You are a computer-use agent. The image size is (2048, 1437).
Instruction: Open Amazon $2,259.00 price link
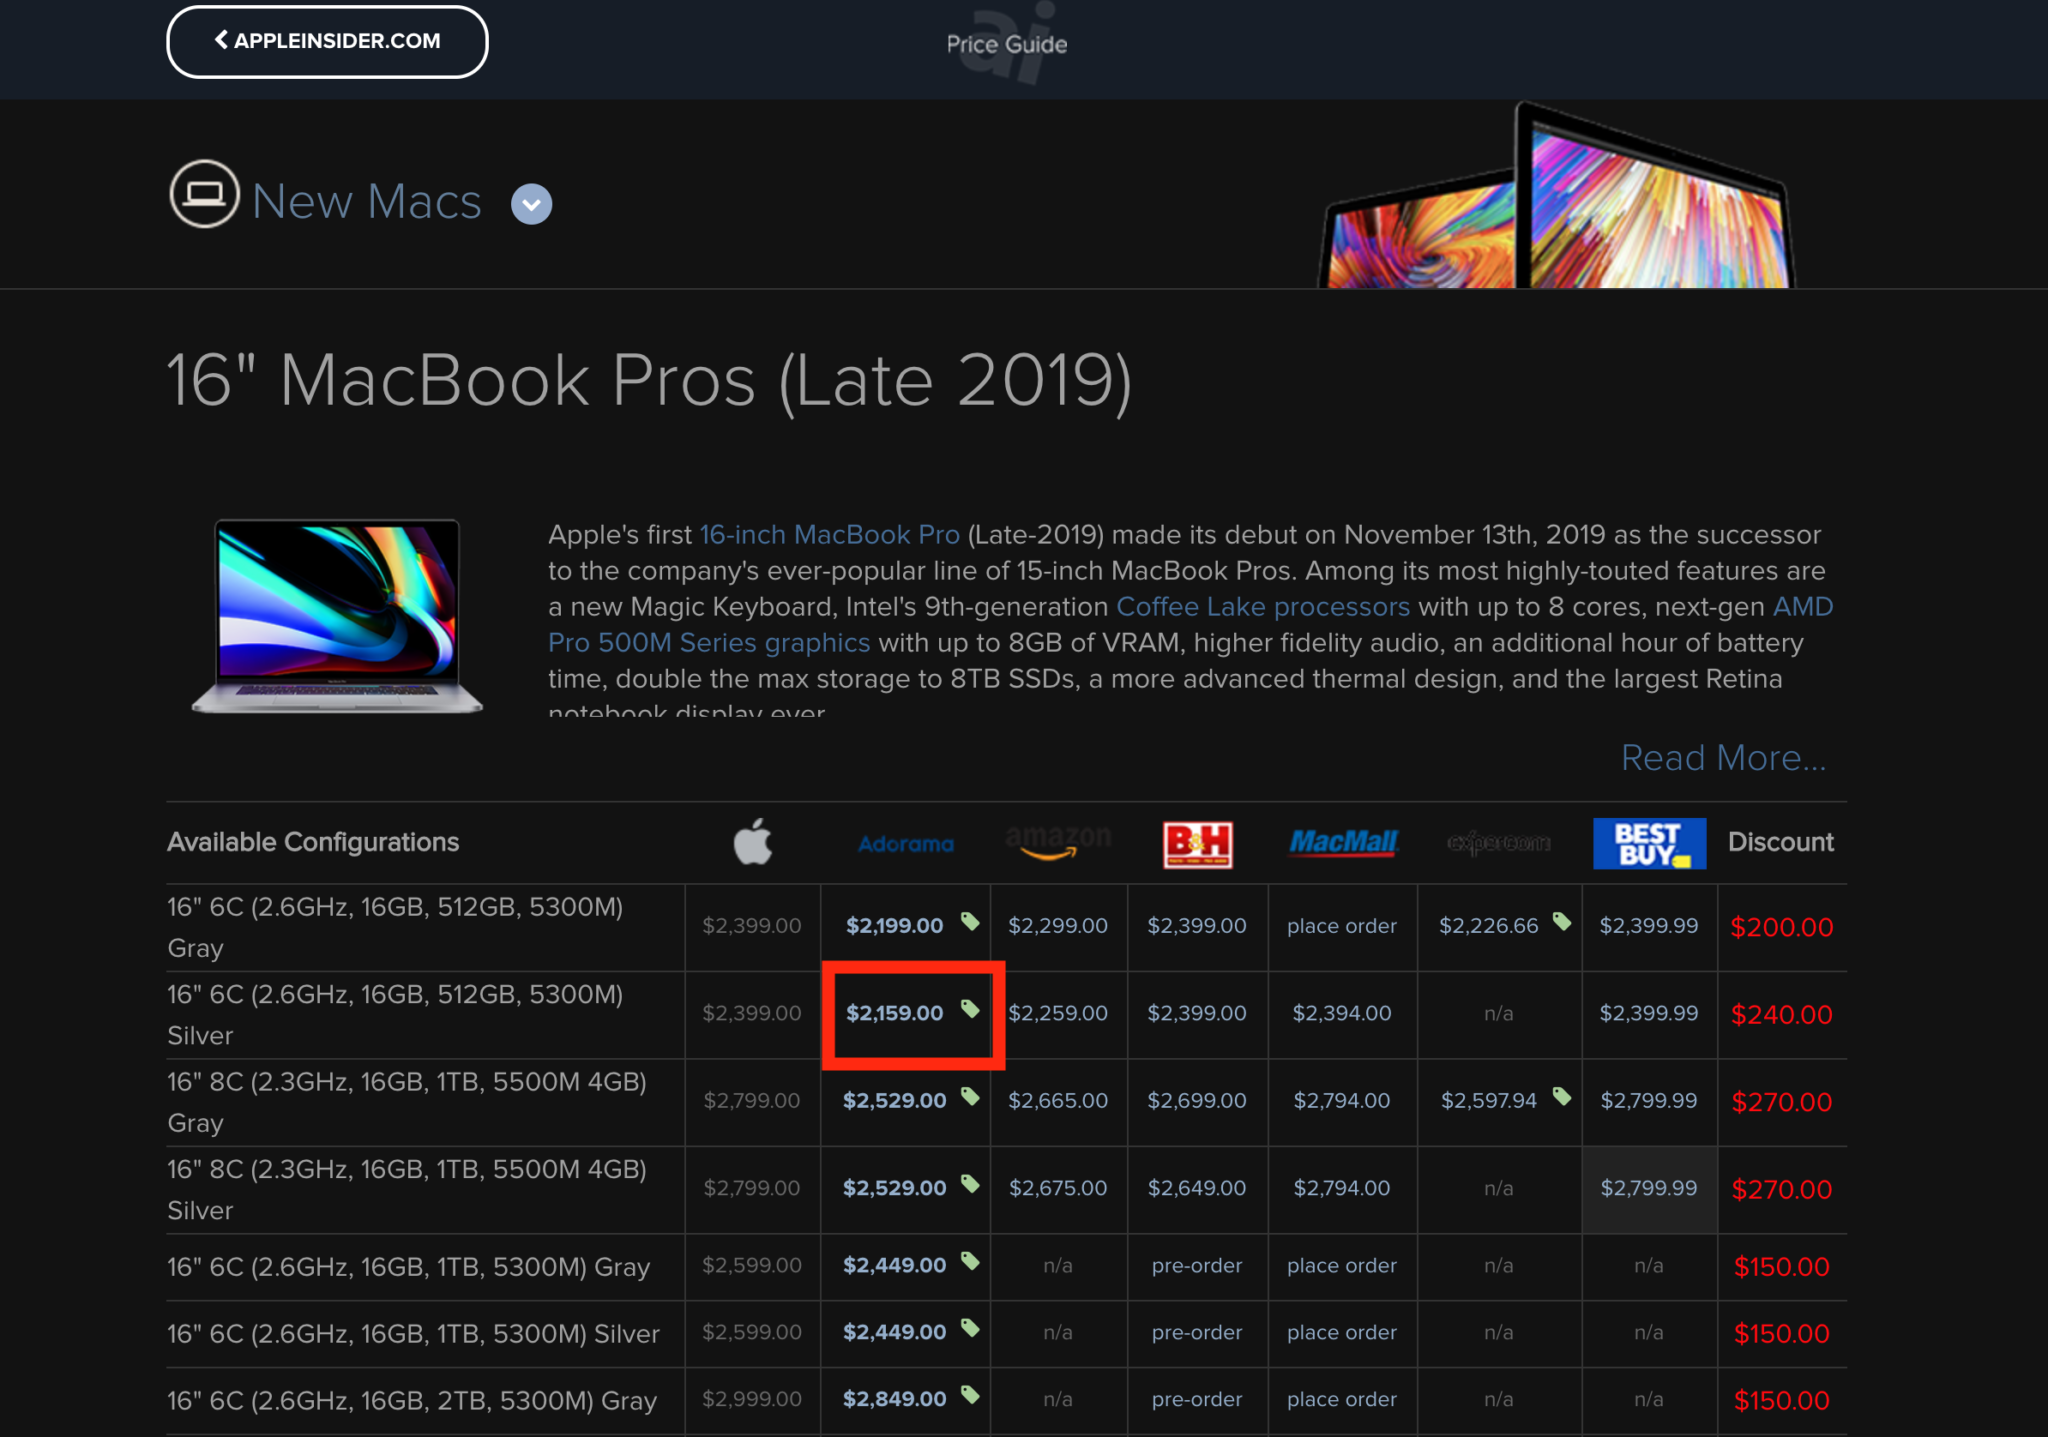1058,1013
